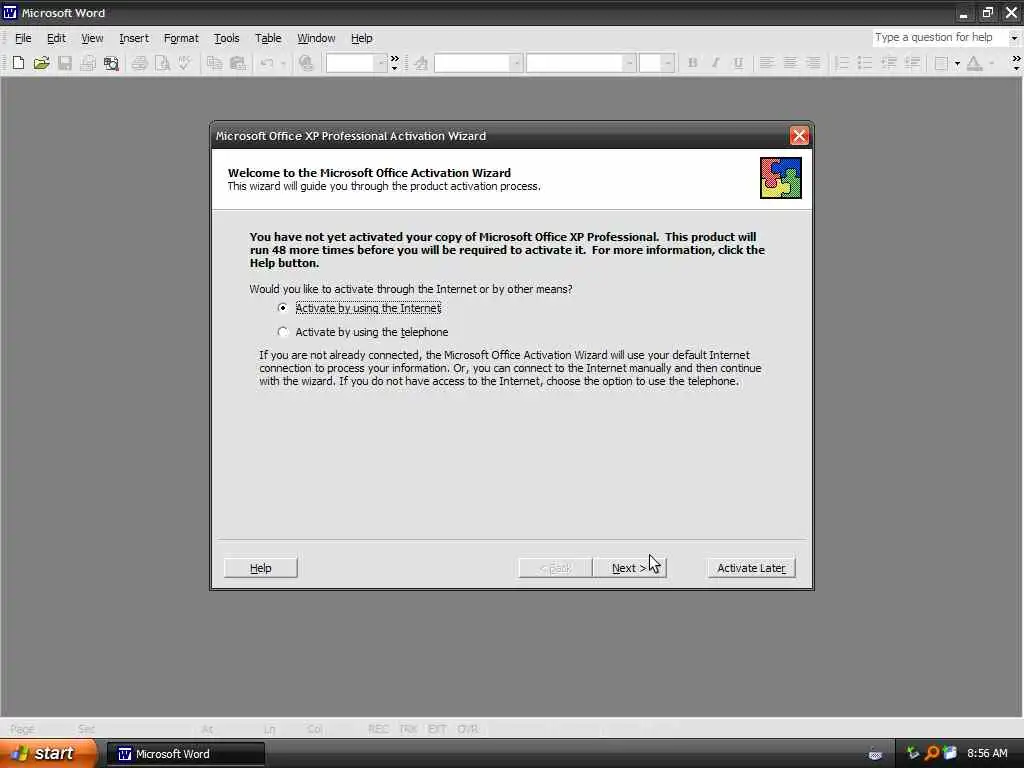The width and height of the screenshot is (1024, 768).
Task: Click Microsoft Word taskbar button
Action: tap(185, 754)
